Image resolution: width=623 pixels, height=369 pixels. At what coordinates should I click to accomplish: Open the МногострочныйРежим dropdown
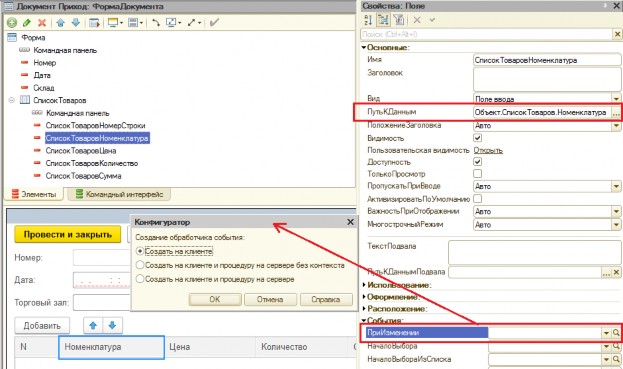point(616,224)
